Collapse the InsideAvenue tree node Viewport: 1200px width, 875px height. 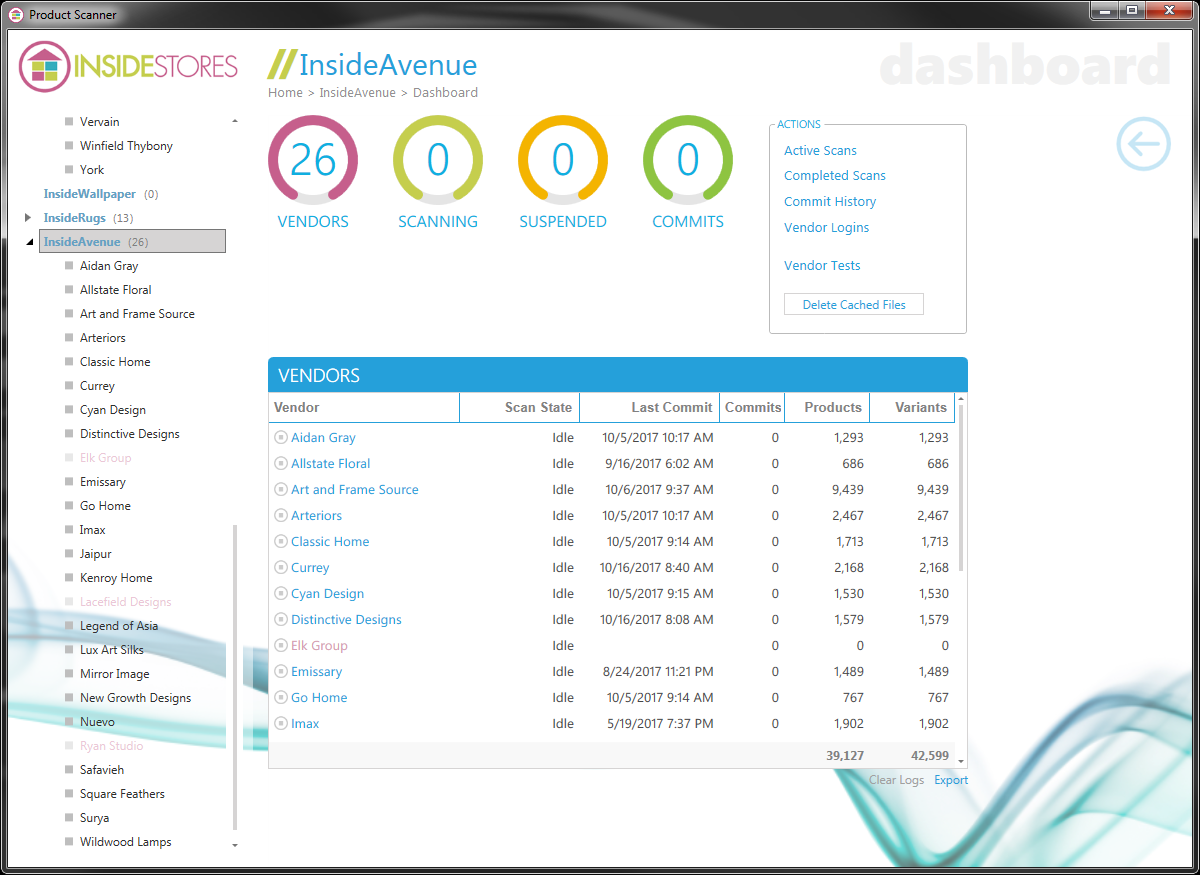(29, 242)
